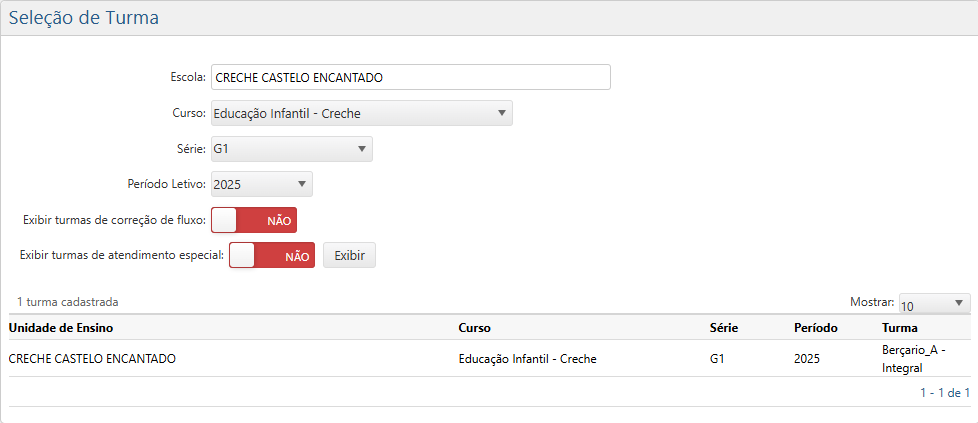Open the Período Letivo dropdown
The height and width of the screenshot is (423, 978).
261,185
